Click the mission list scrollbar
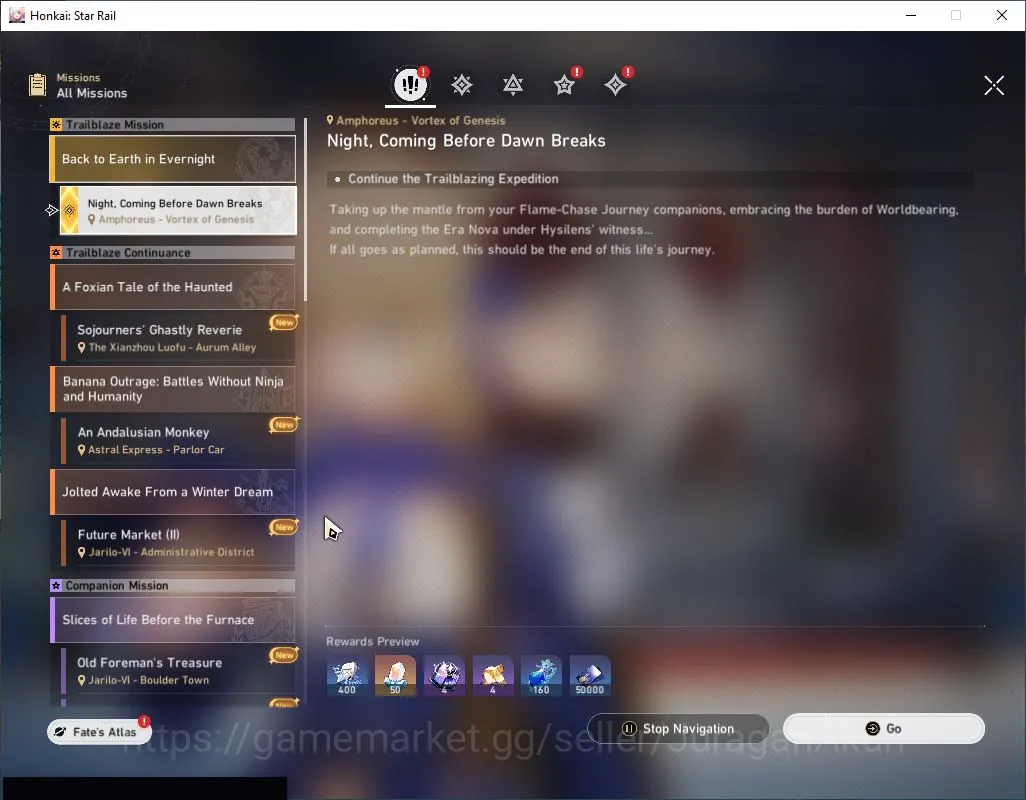Viewport: 1026px width, 800px height. (306, 209)
